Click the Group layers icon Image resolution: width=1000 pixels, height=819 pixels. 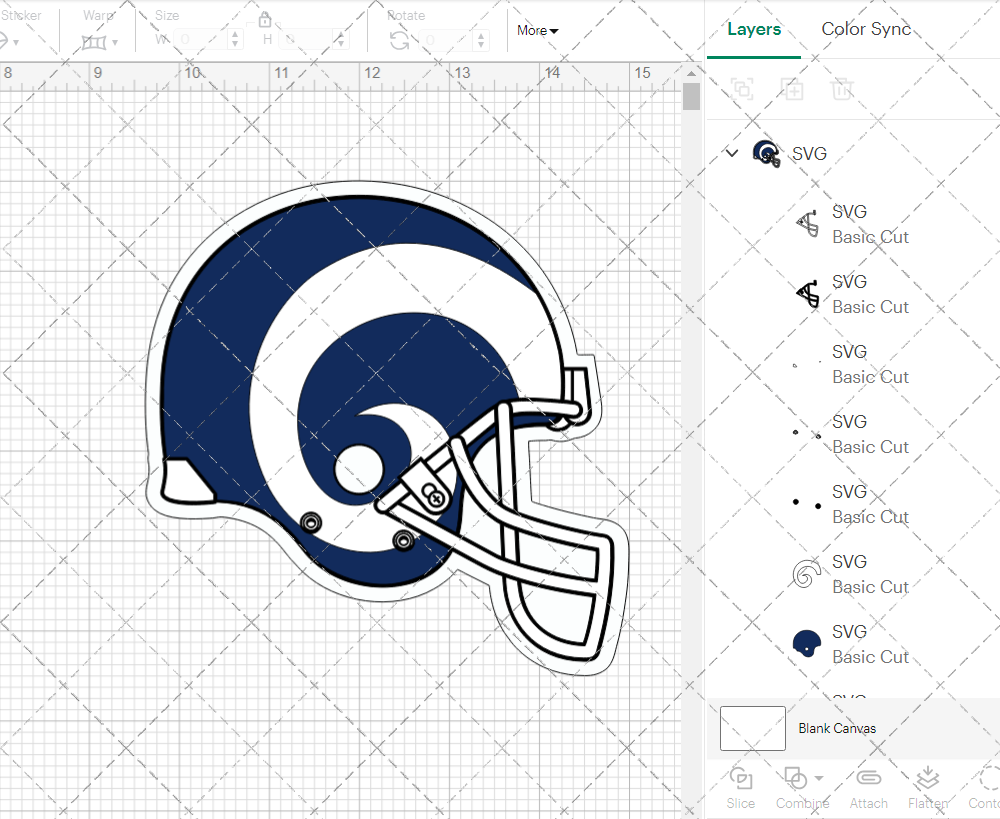click(x=742, y=89)
